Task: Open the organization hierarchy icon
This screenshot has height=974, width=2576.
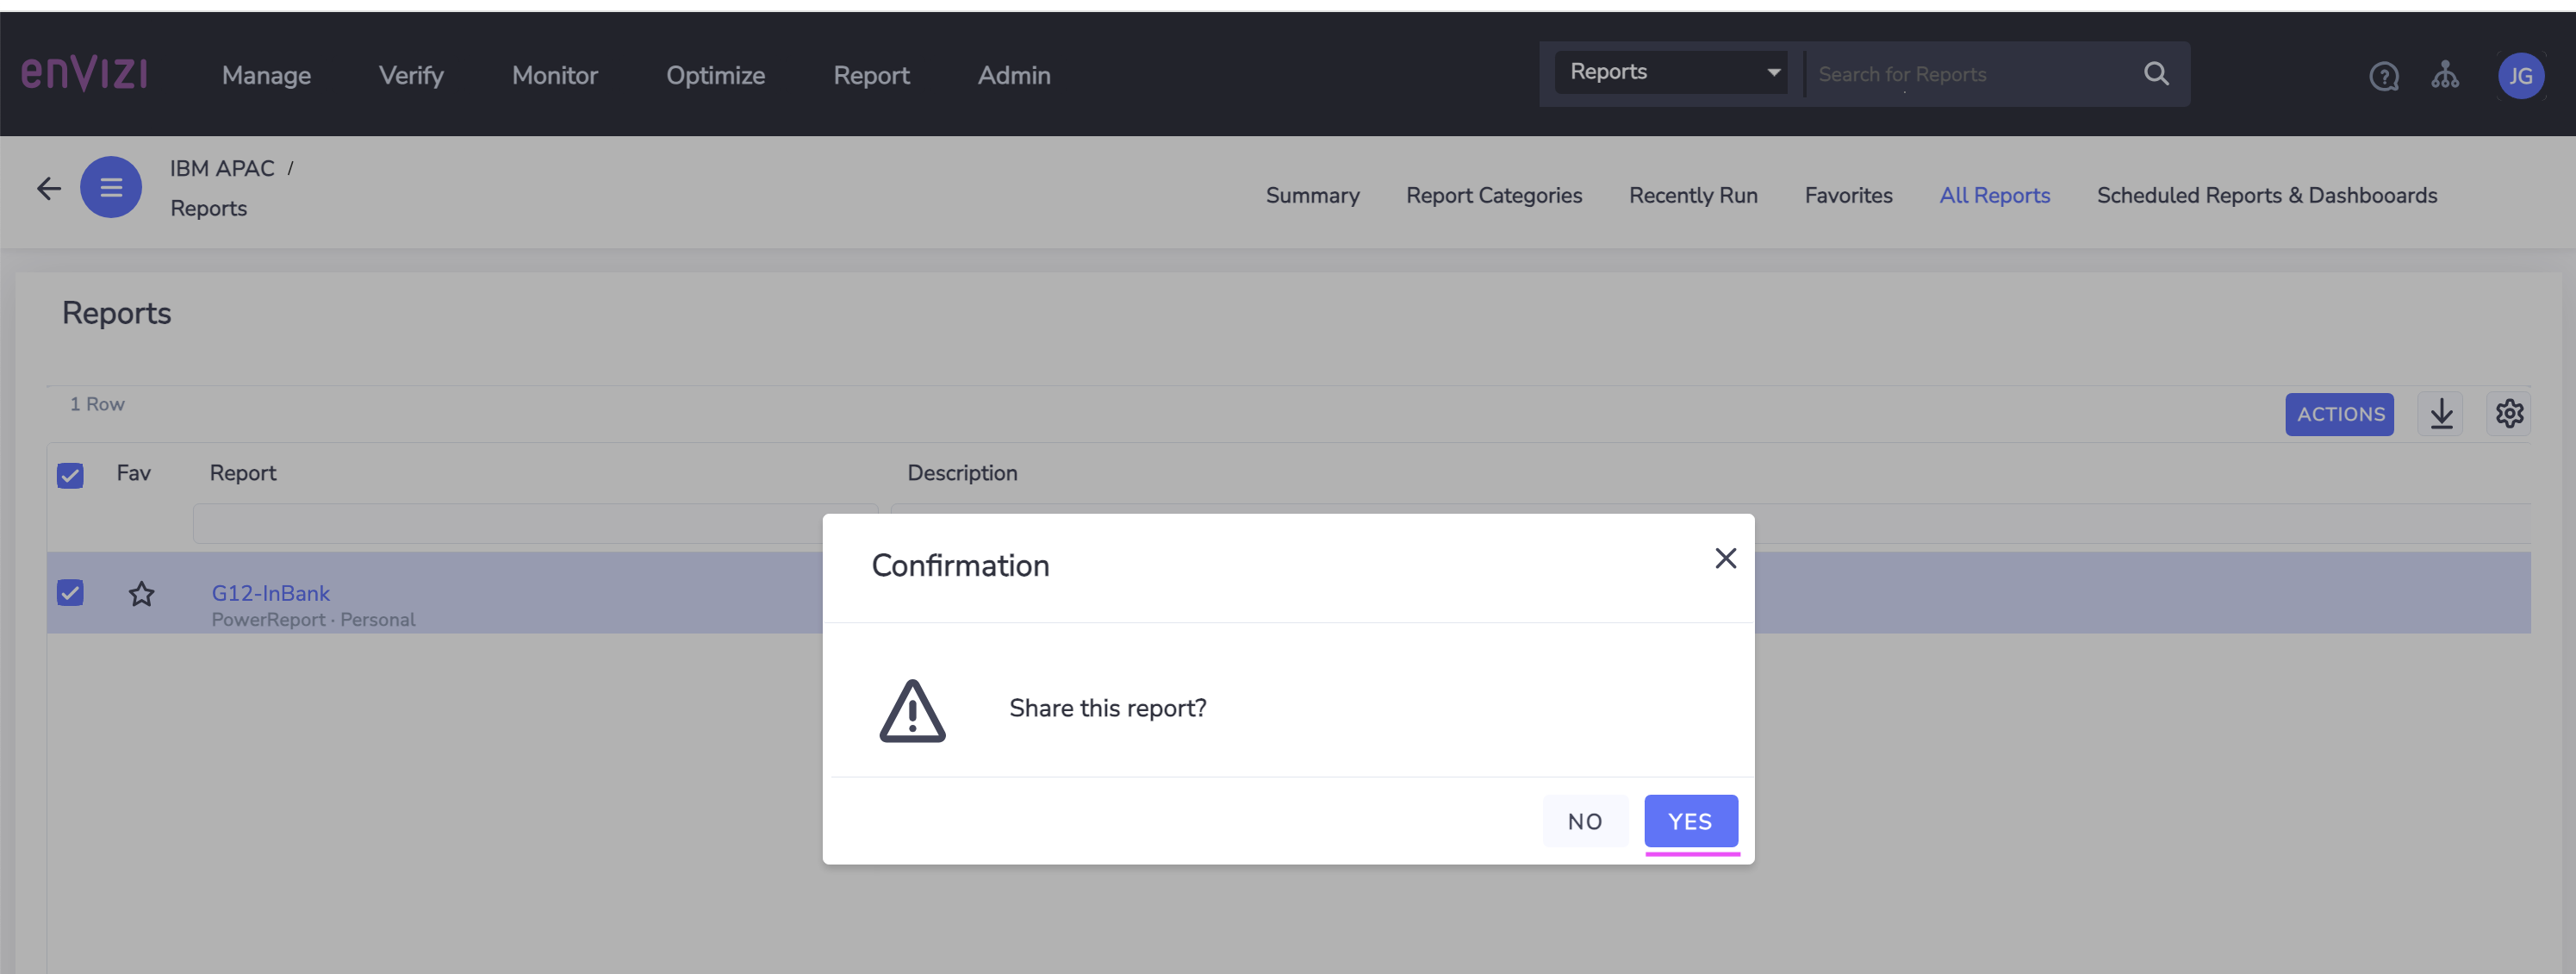Action: [2445, 75]
